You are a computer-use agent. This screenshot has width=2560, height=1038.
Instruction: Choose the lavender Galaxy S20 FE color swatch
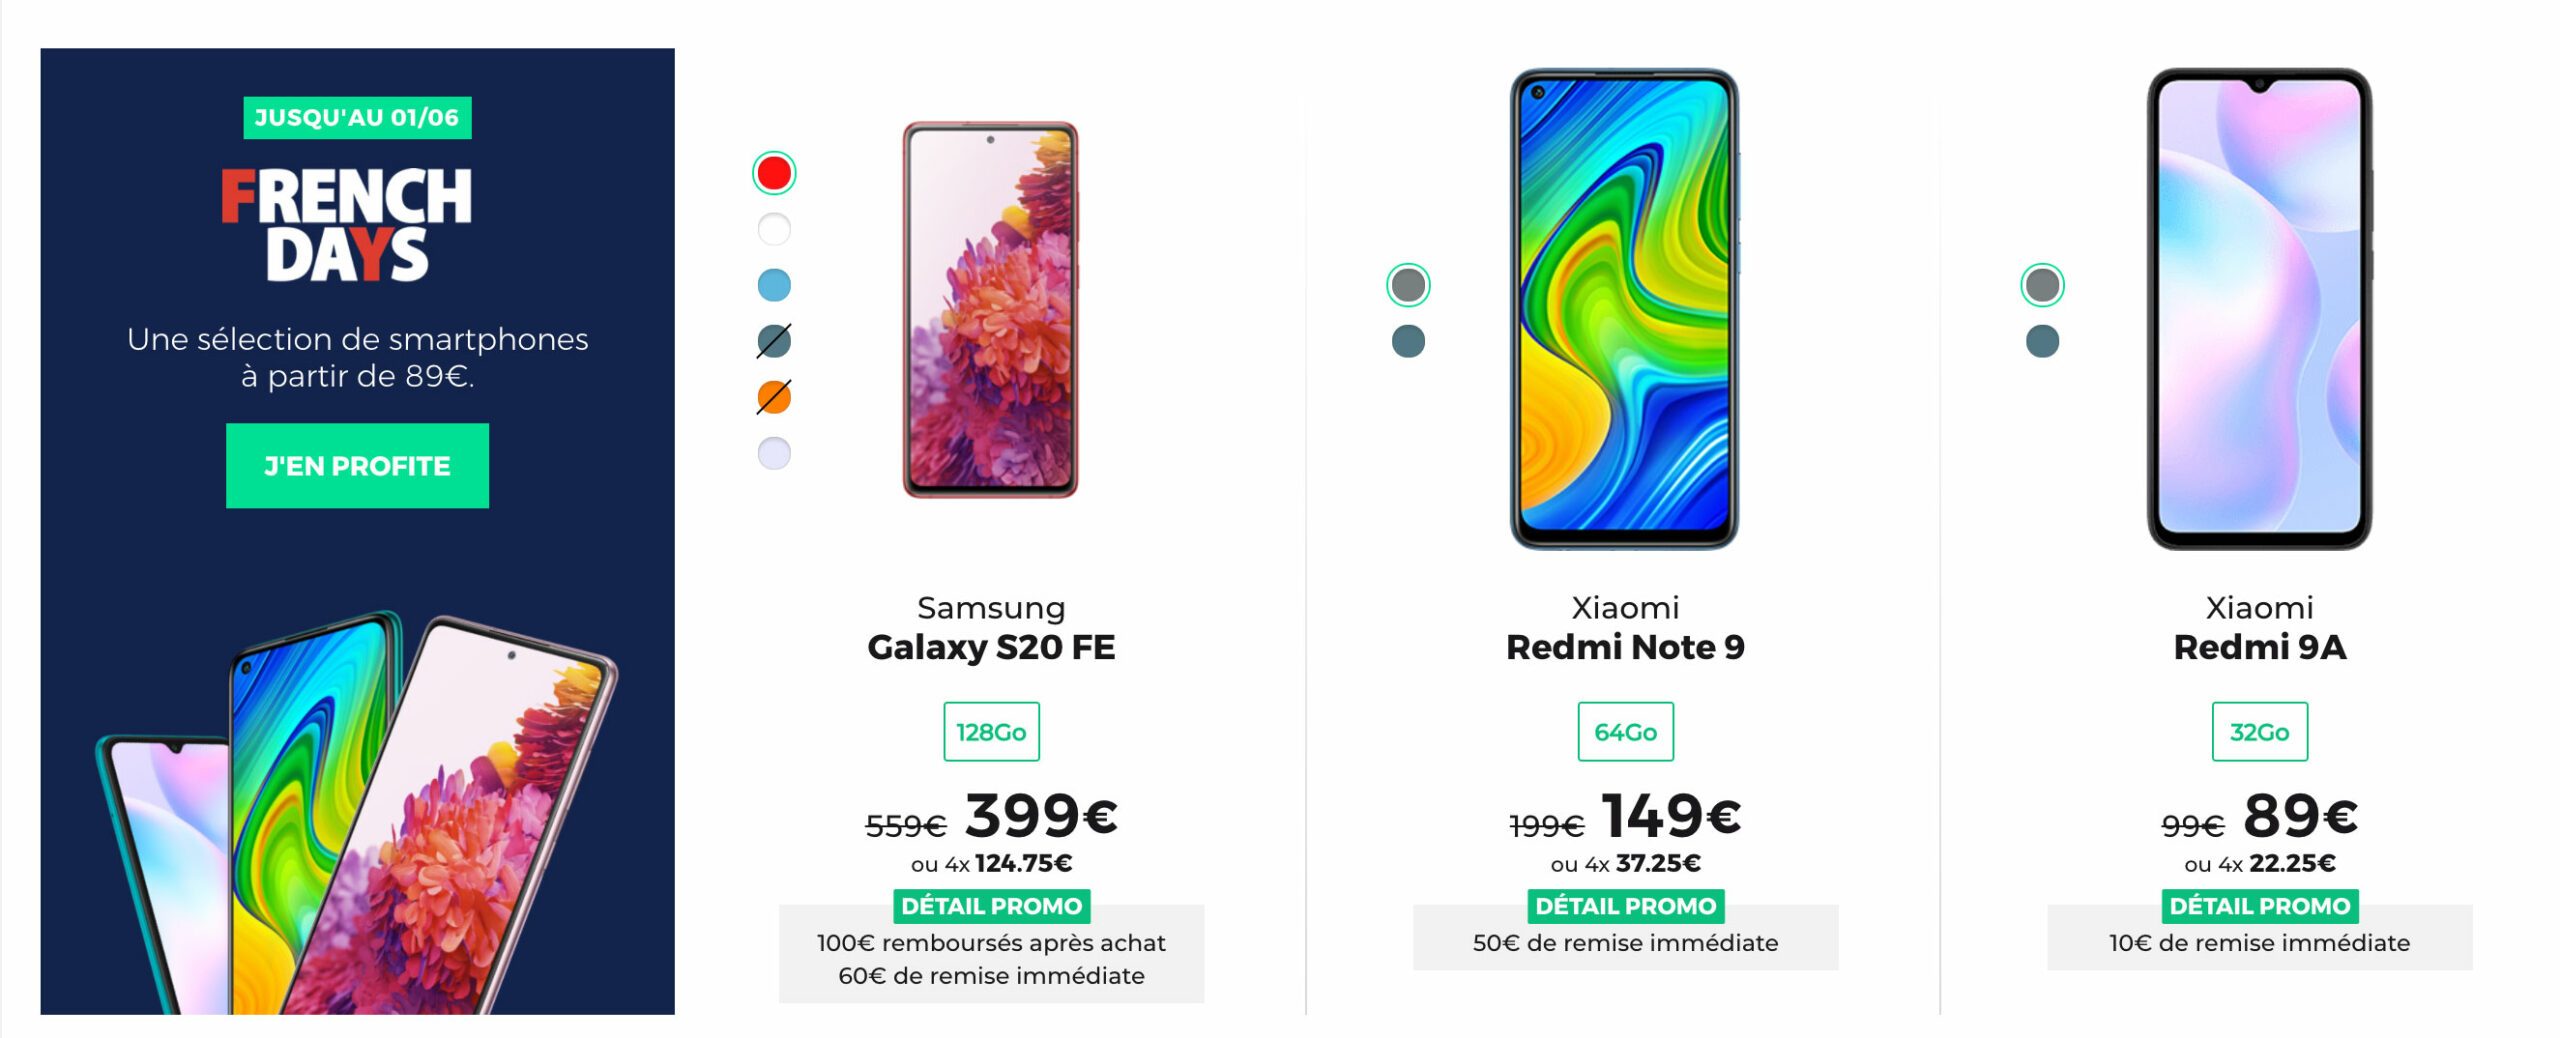(774, 453)
